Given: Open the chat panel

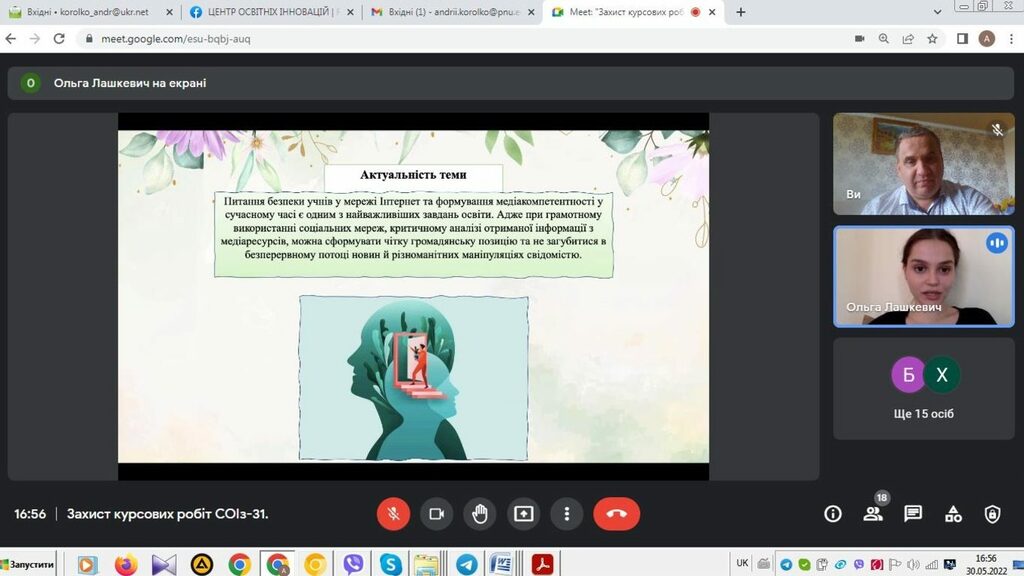Looking at the screenshot, I should point(913,514).
